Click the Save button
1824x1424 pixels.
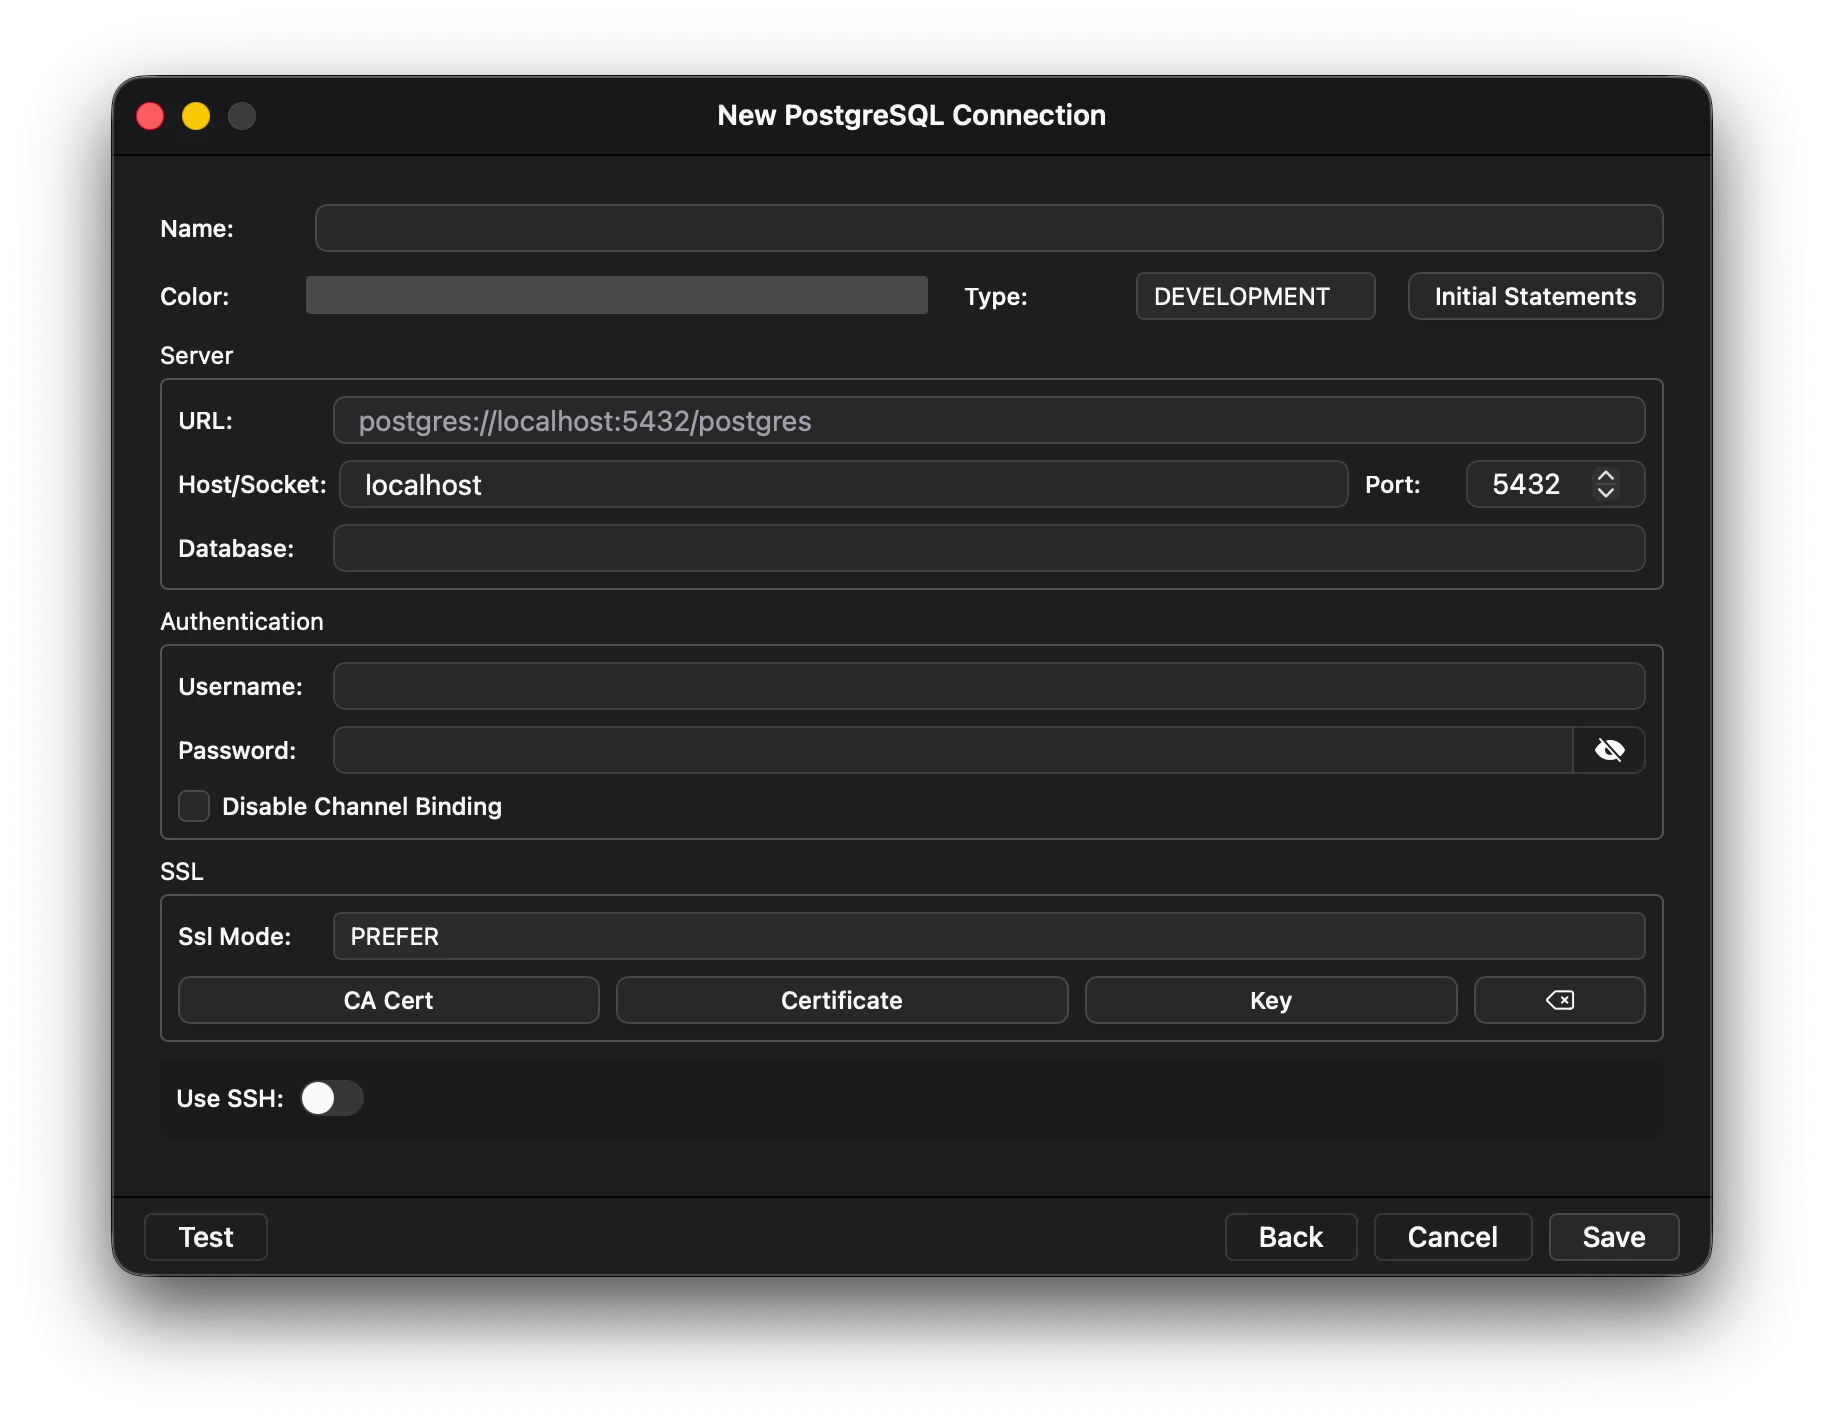1613,1237
